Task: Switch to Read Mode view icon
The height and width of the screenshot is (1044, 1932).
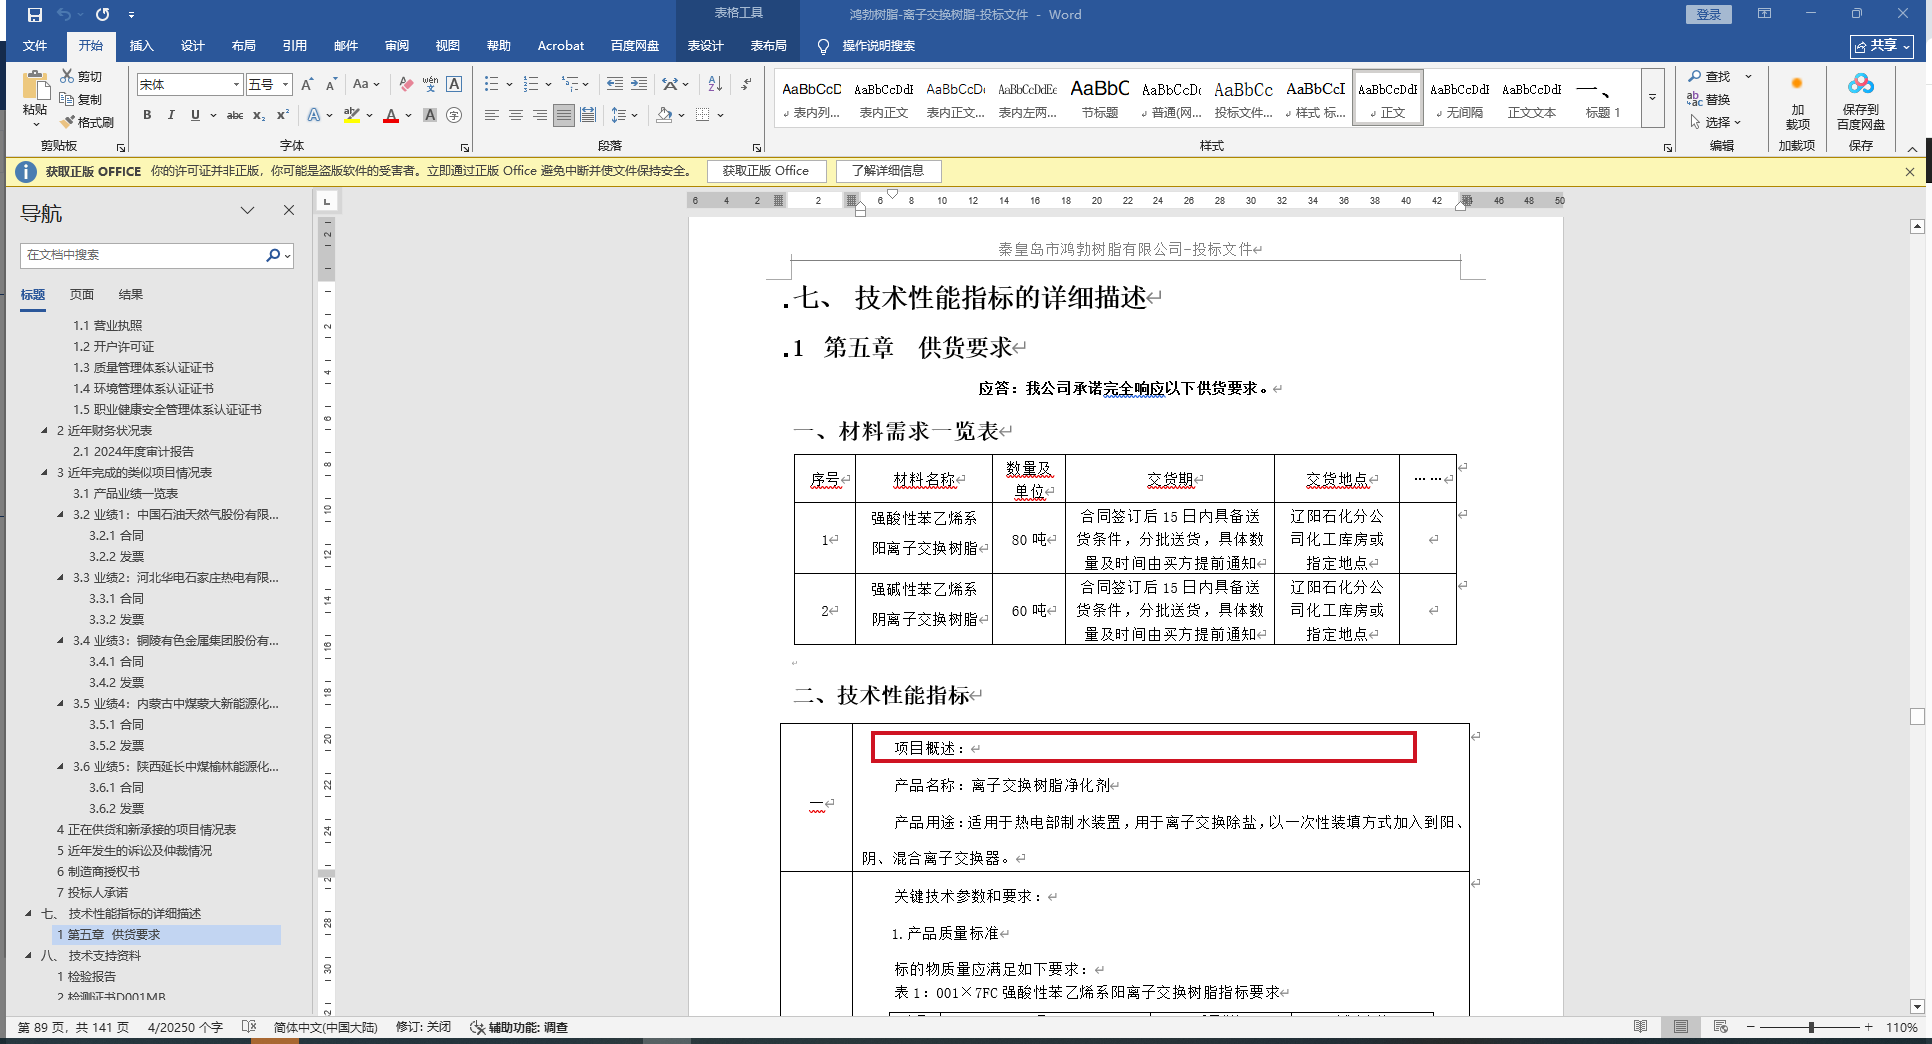Action: [x=1641, y=1027]
